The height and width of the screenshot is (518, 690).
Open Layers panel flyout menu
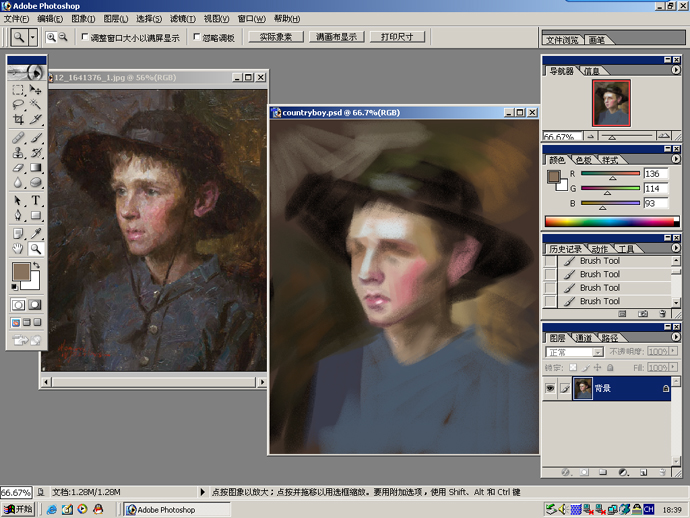pyautogui.click(x=675, y=337)
